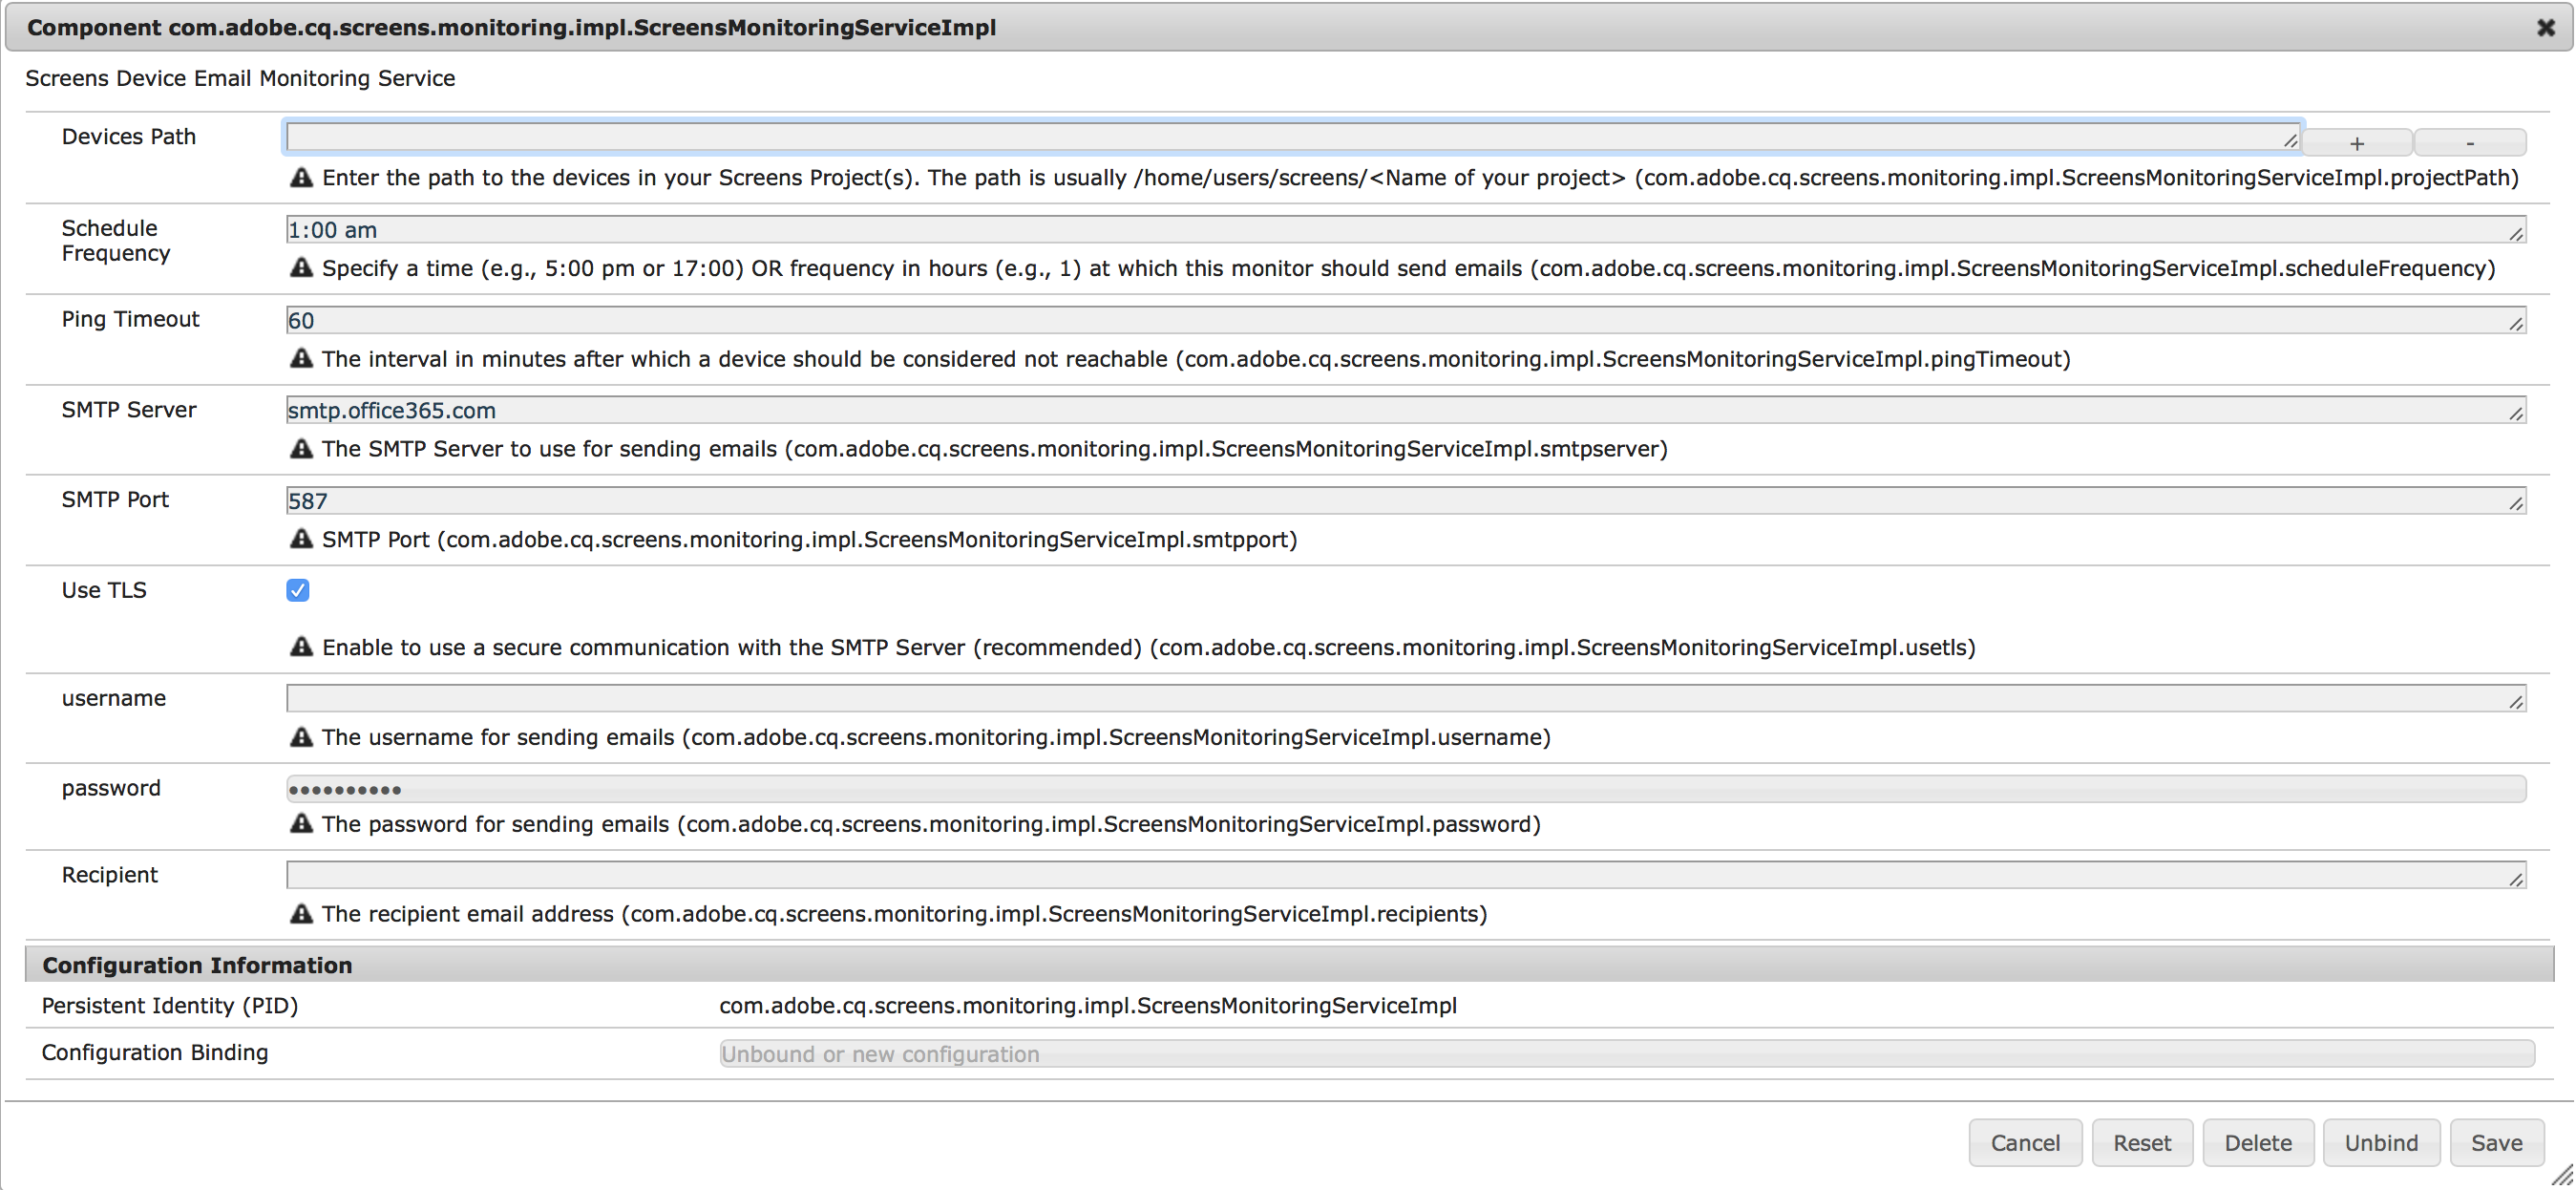Remove the Devices Path entry with minus
This screenshot has width=2576, height=1190.
(2470, 143)
